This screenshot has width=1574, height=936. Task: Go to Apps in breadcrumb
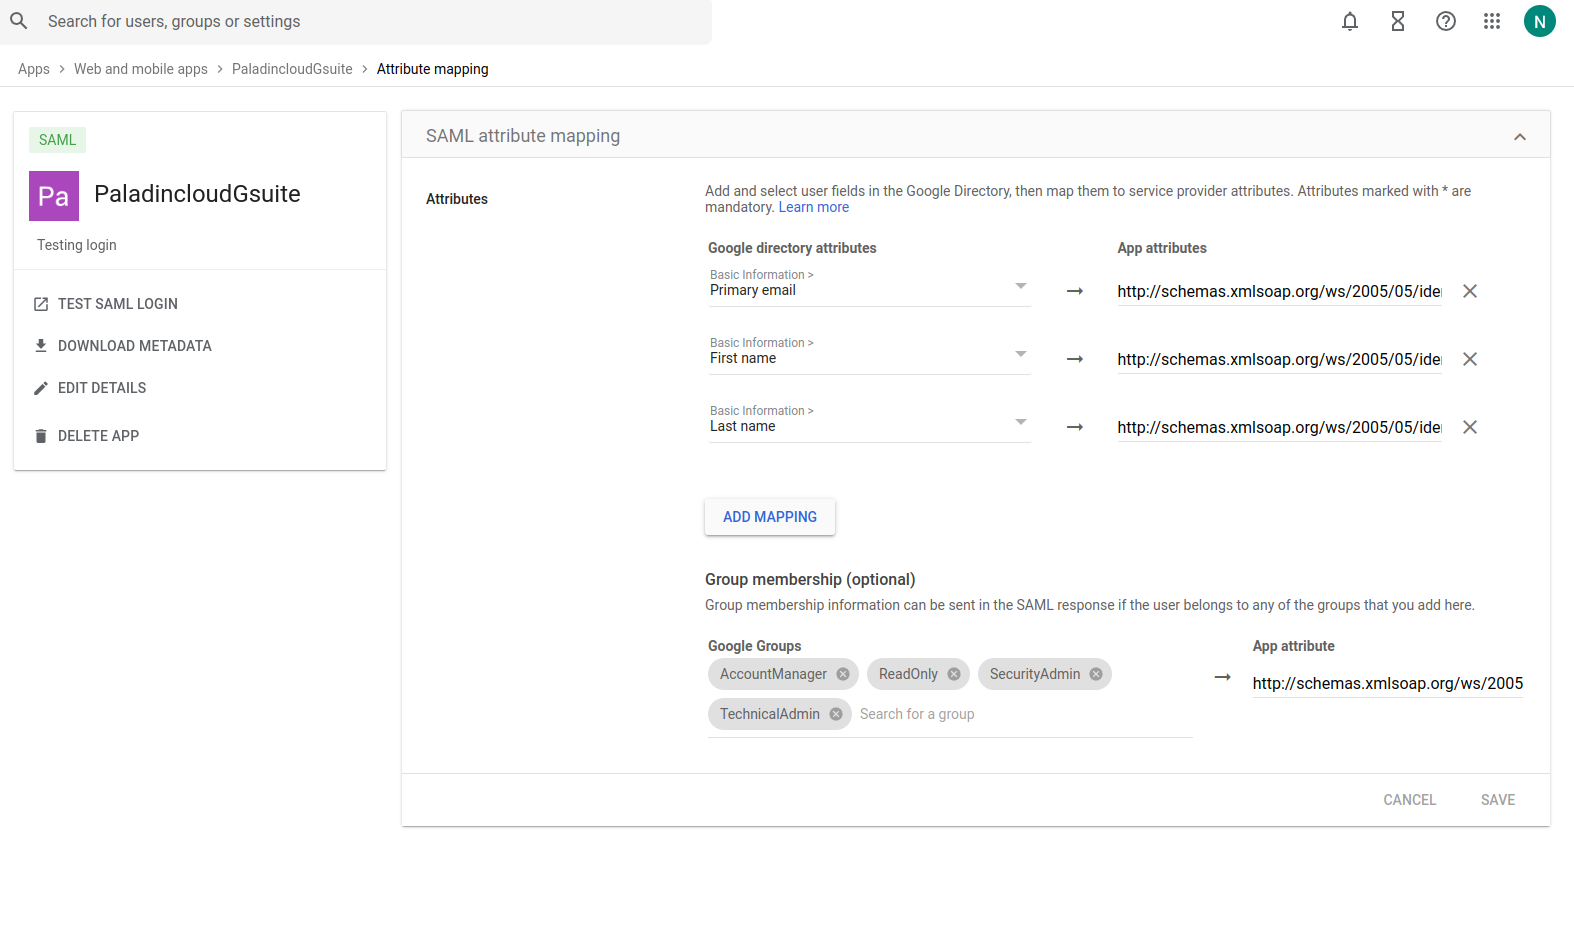(34, 69)
